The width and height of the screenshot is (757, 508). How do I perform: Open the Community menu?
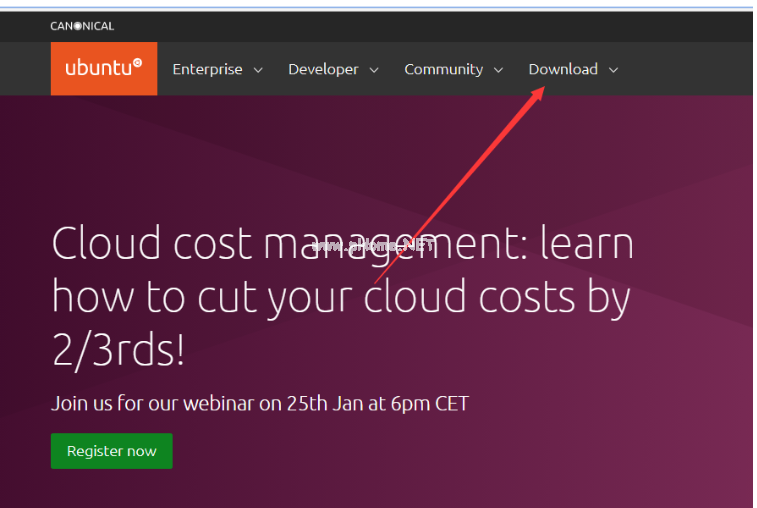pyautogui.click(x=443, y=69)
